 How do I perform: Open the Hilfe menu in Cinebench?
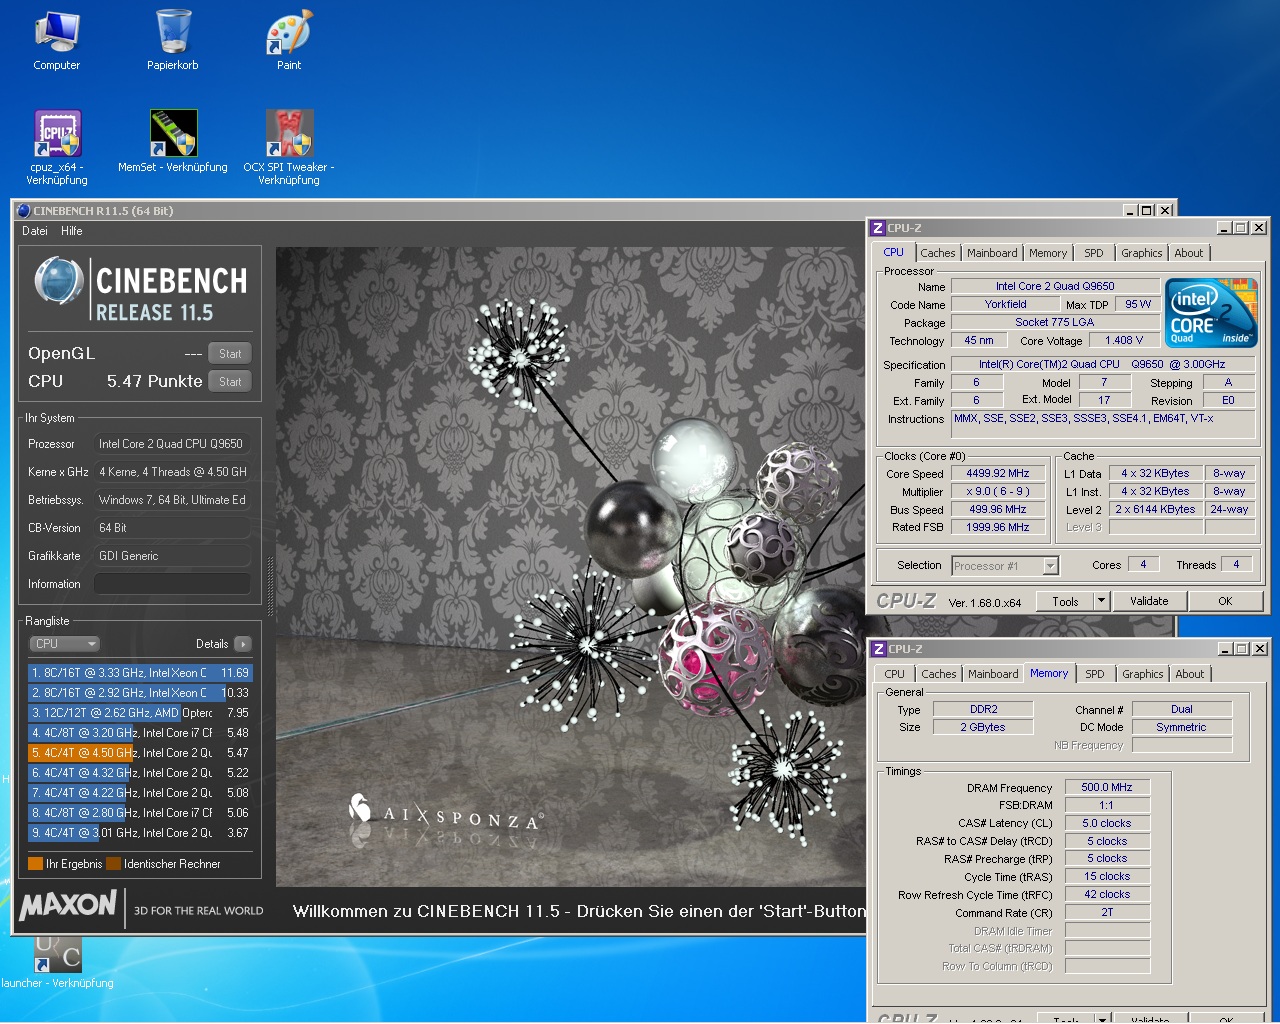[x=72, y=231]
